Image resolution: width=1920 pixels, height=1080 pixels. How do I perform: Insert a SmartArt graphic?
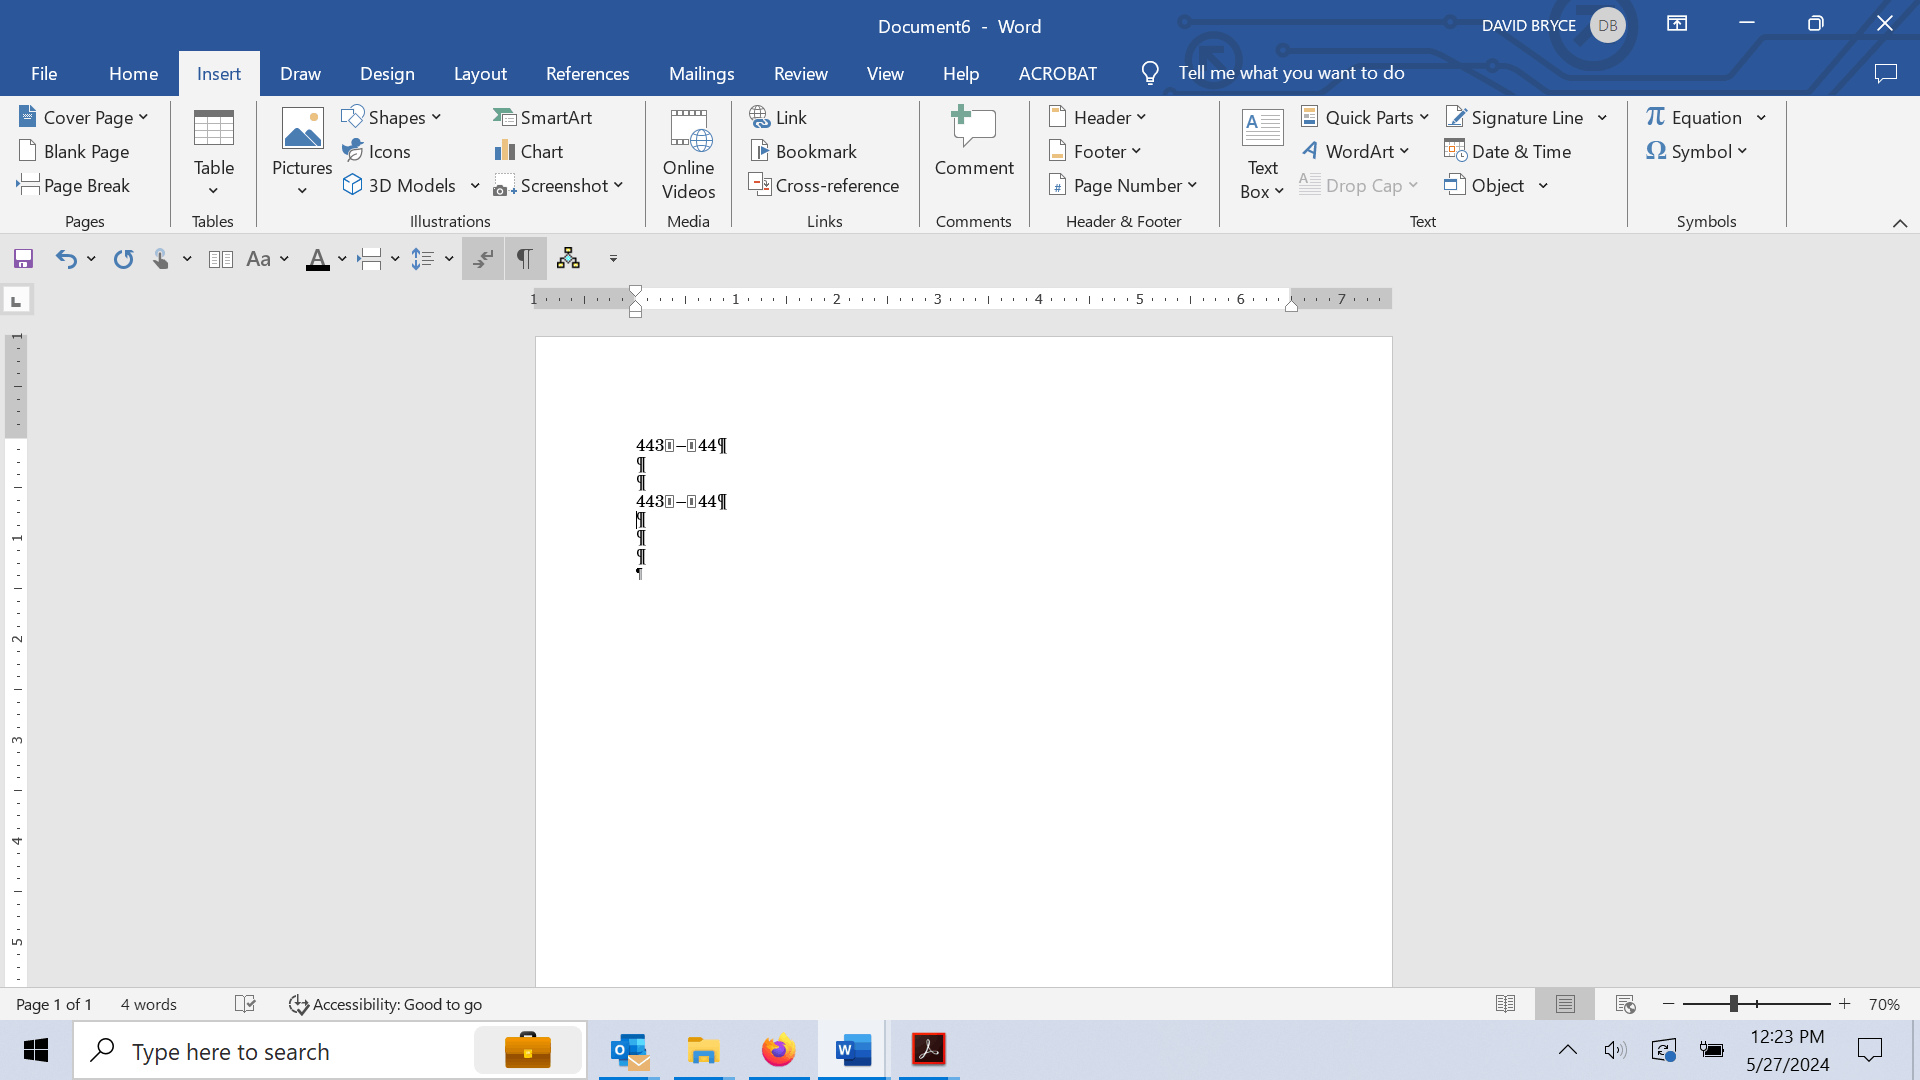[543, 117]
